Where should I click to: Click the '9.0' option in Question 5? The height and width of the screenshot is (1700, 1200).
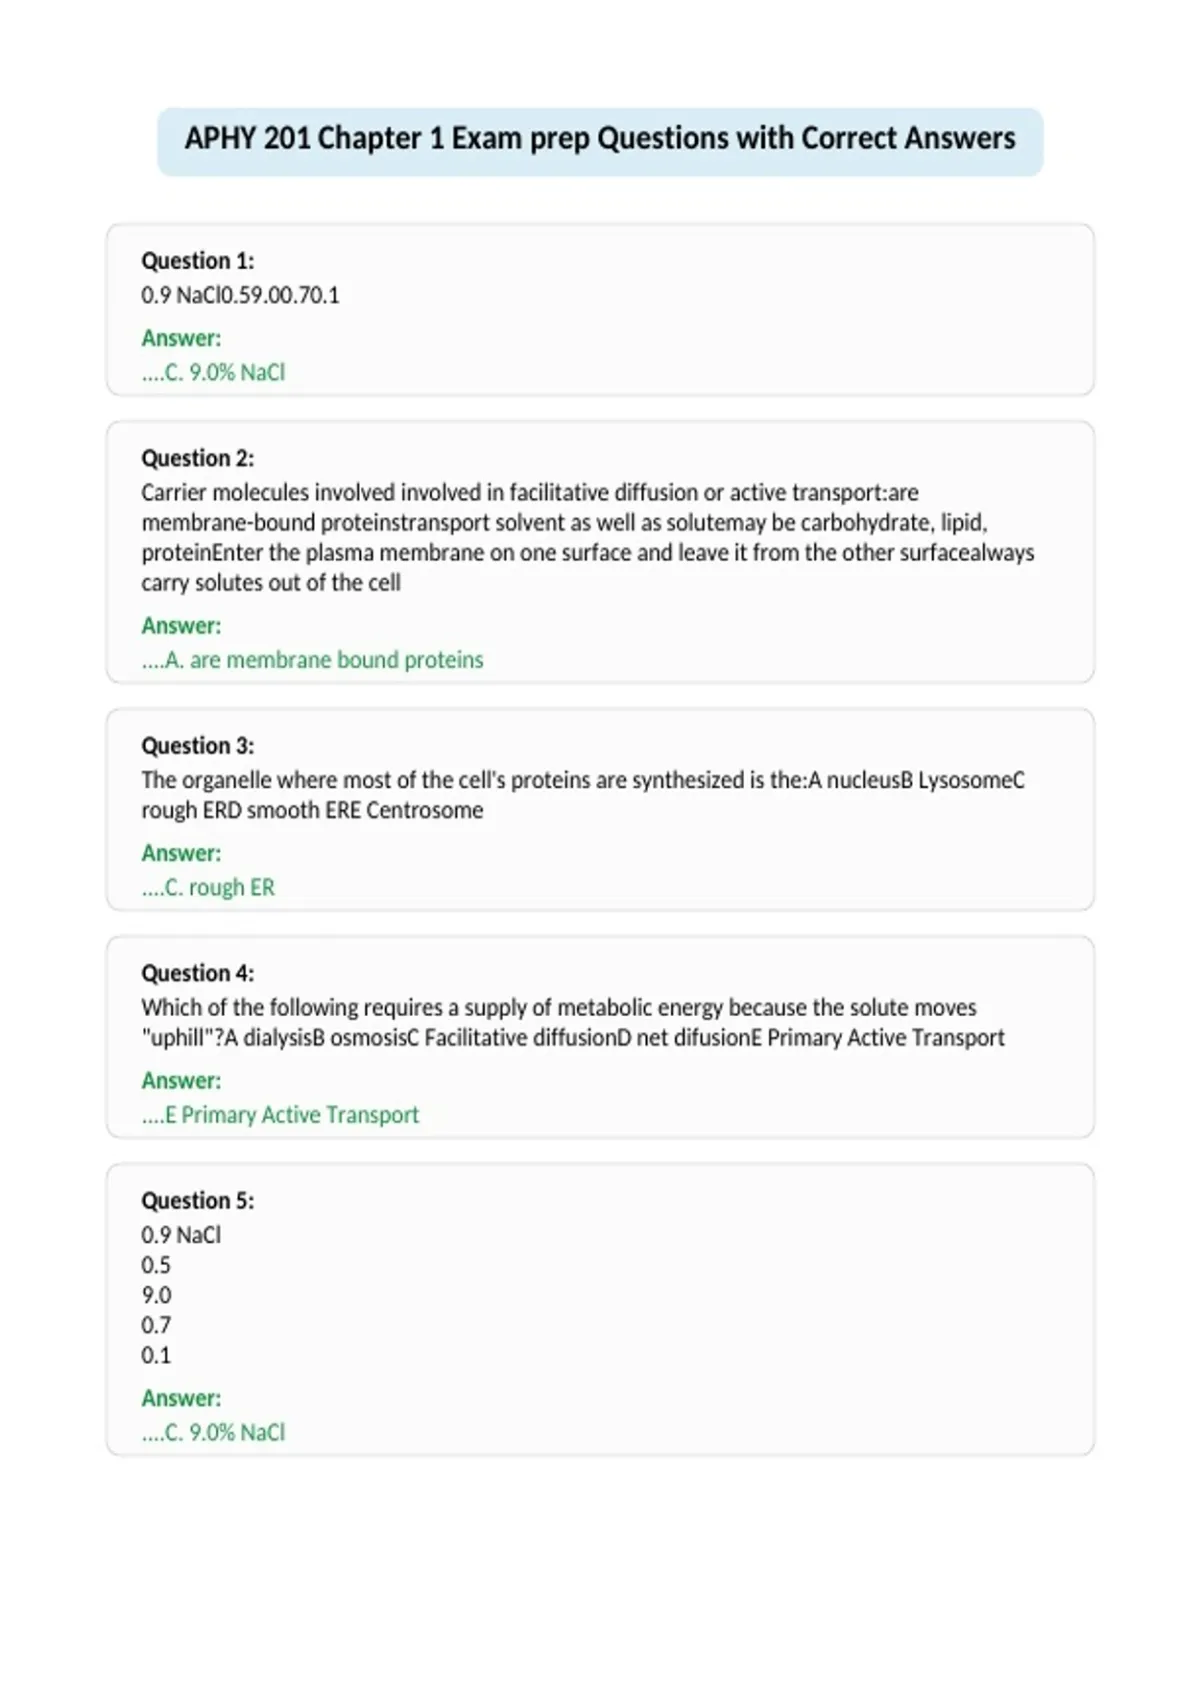click(x=156, y=1295)
